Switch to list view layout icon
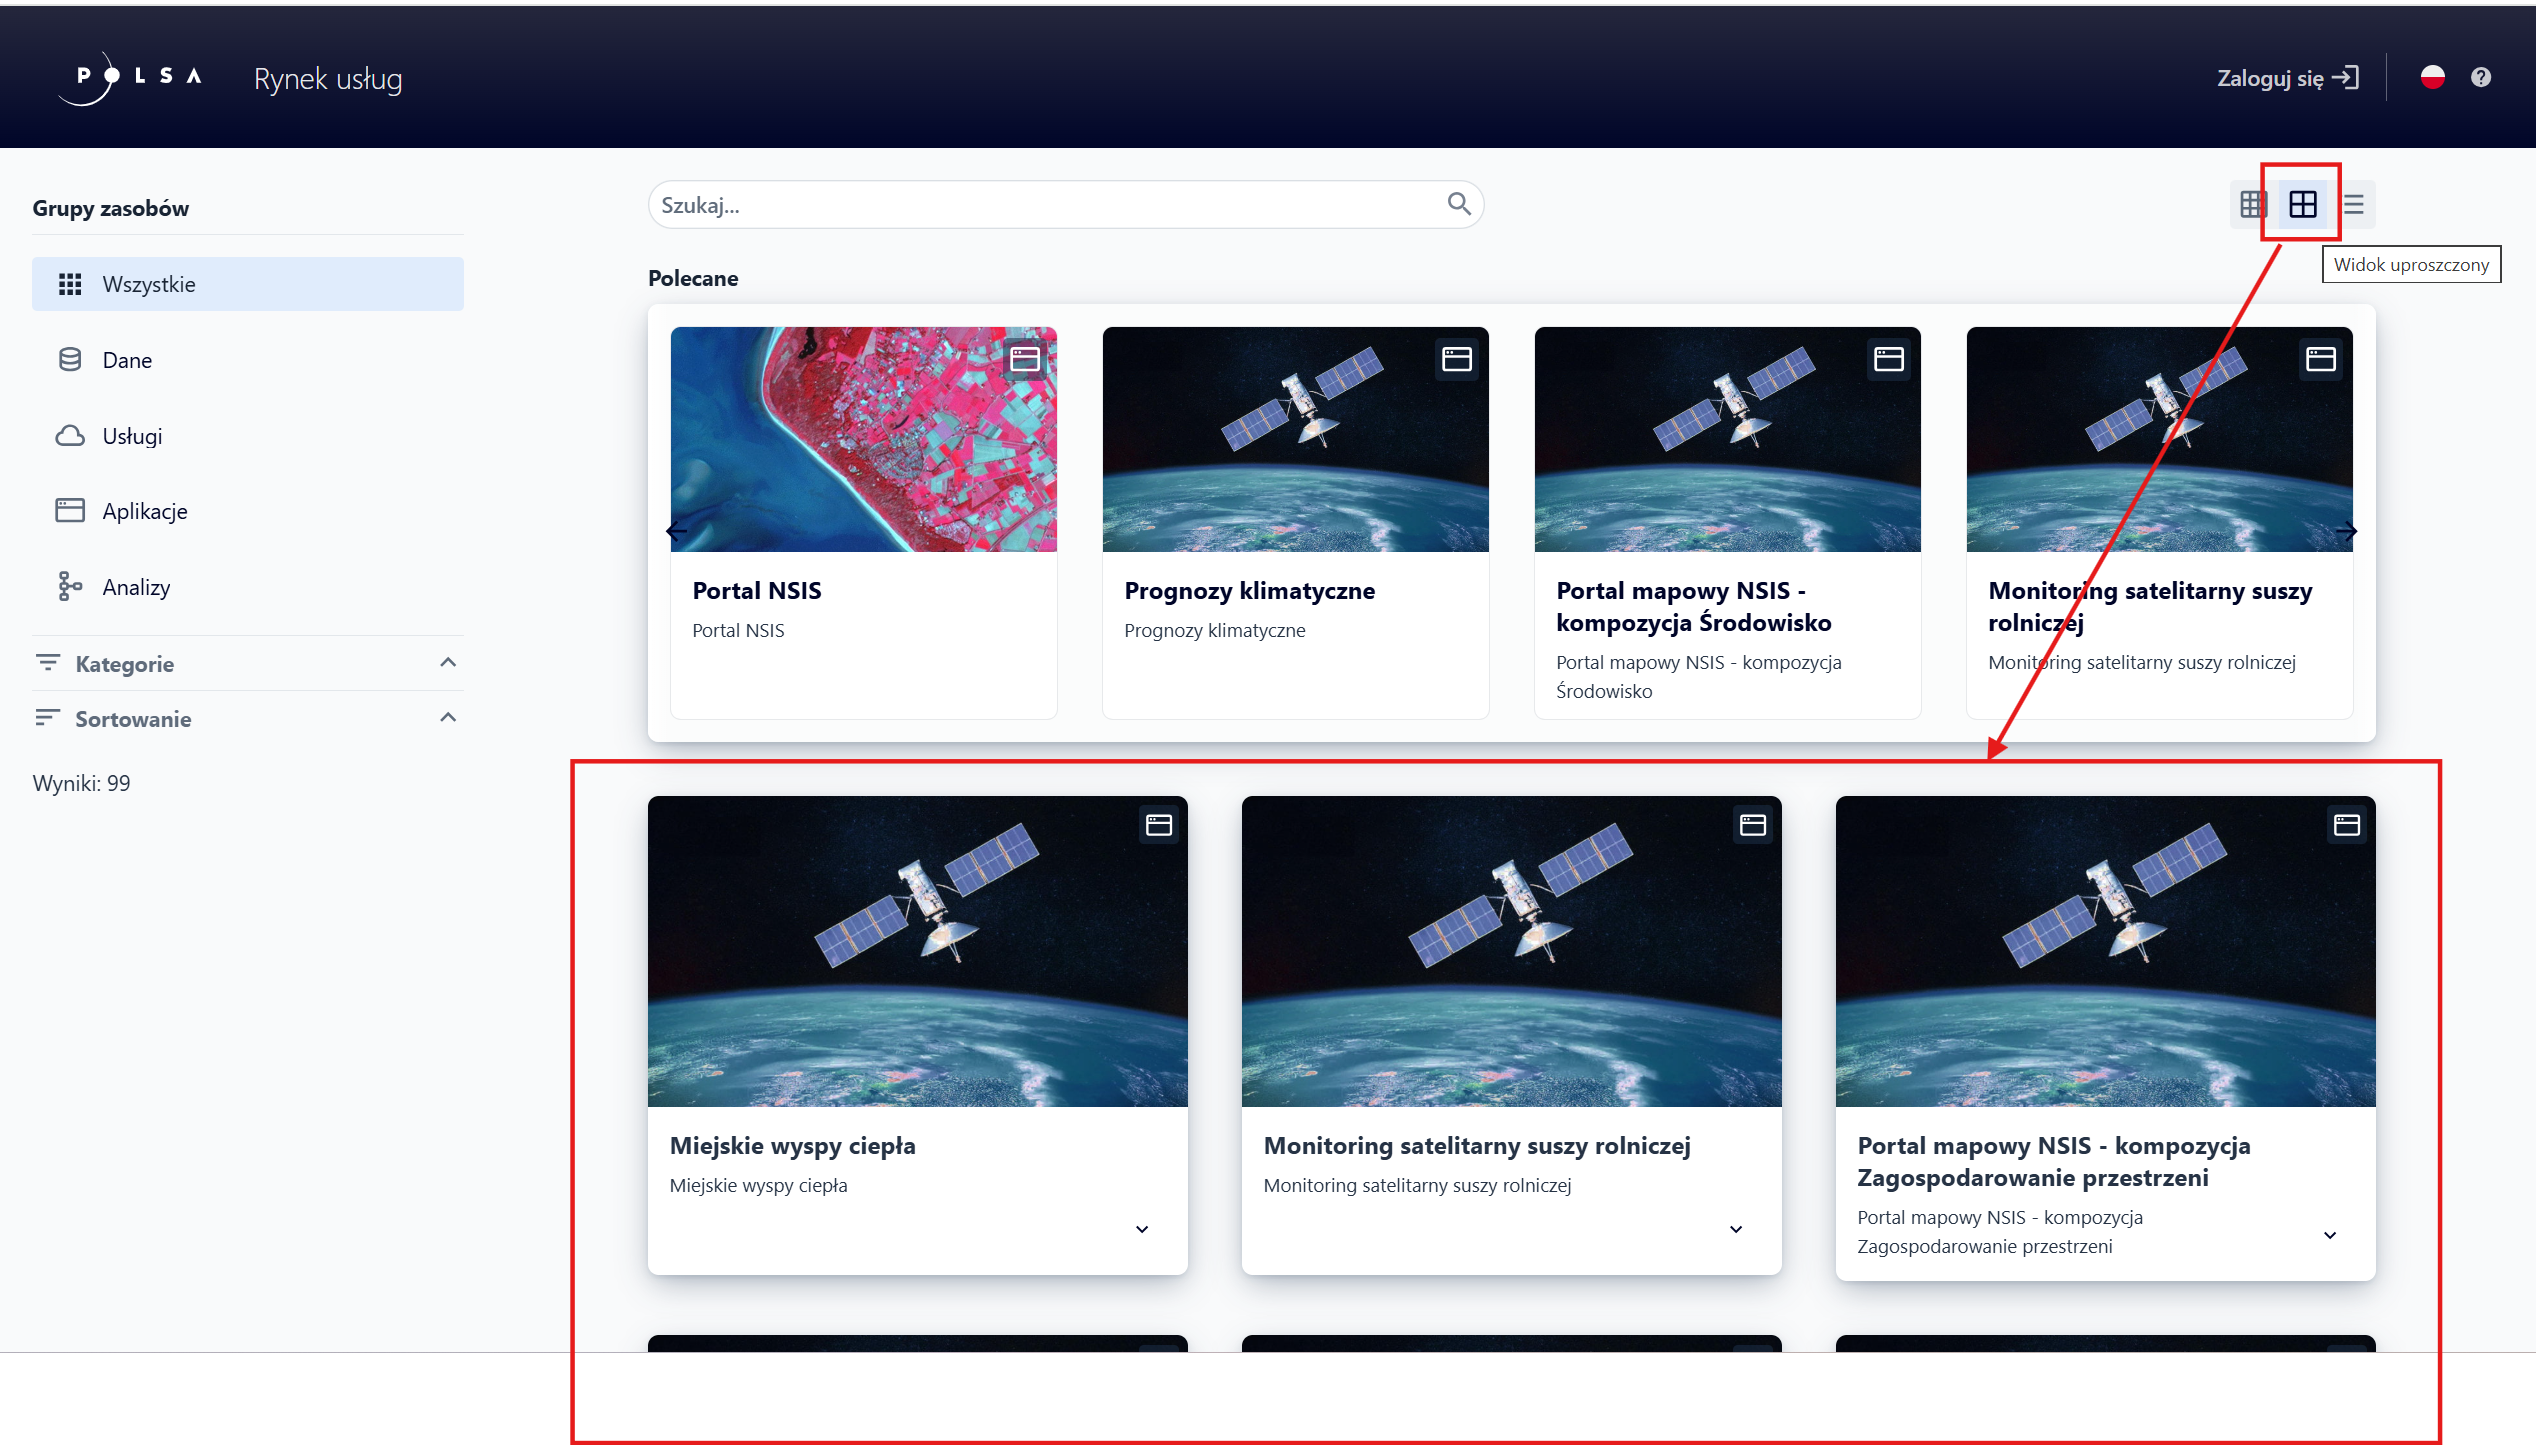 click(x=2354, y=205)
